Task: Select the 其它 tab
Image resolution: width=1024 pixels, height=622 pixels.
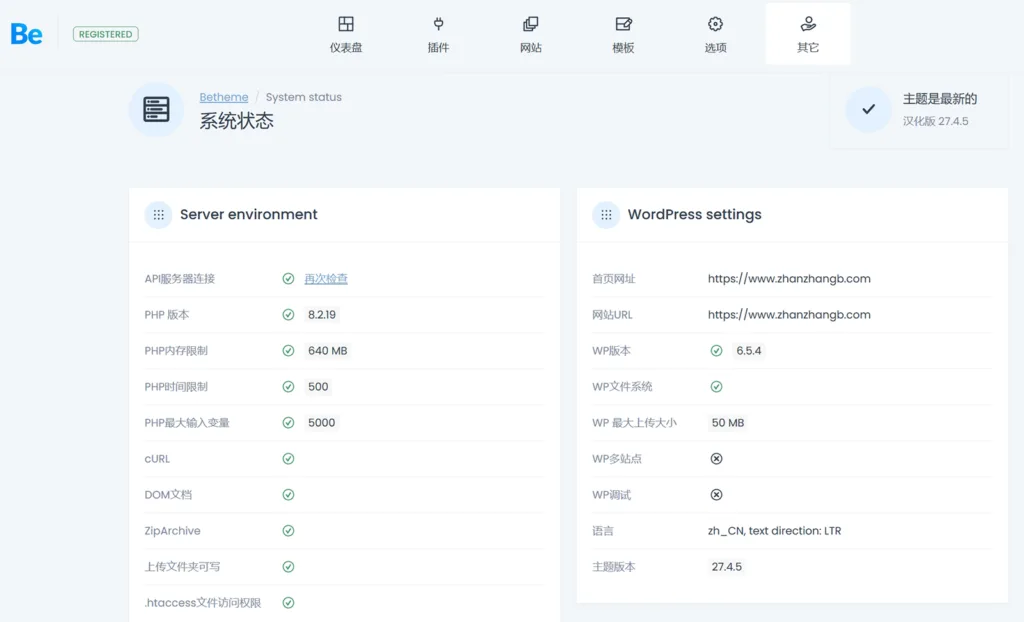Action: [808, 34]
